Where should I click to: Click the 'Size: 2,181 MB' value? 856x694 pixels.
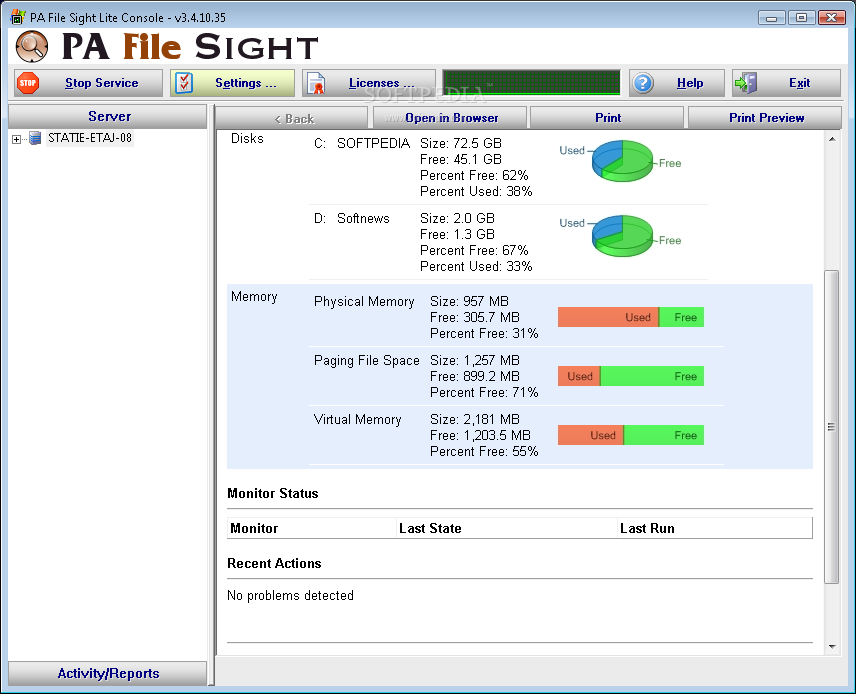[x=474, y=419]
